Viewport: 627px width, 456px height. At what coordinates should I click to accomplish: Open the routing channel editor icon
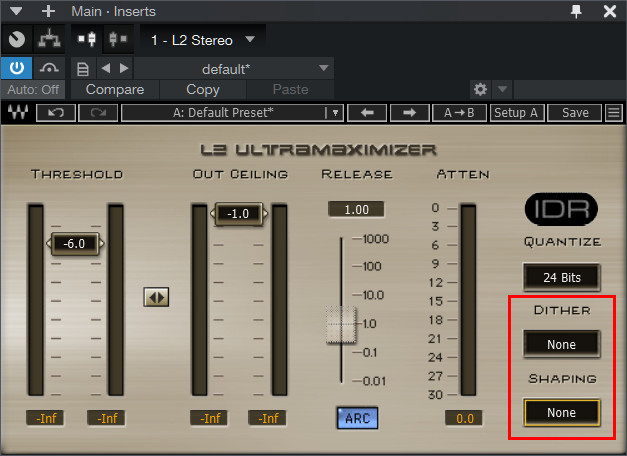tap(49, 39)
